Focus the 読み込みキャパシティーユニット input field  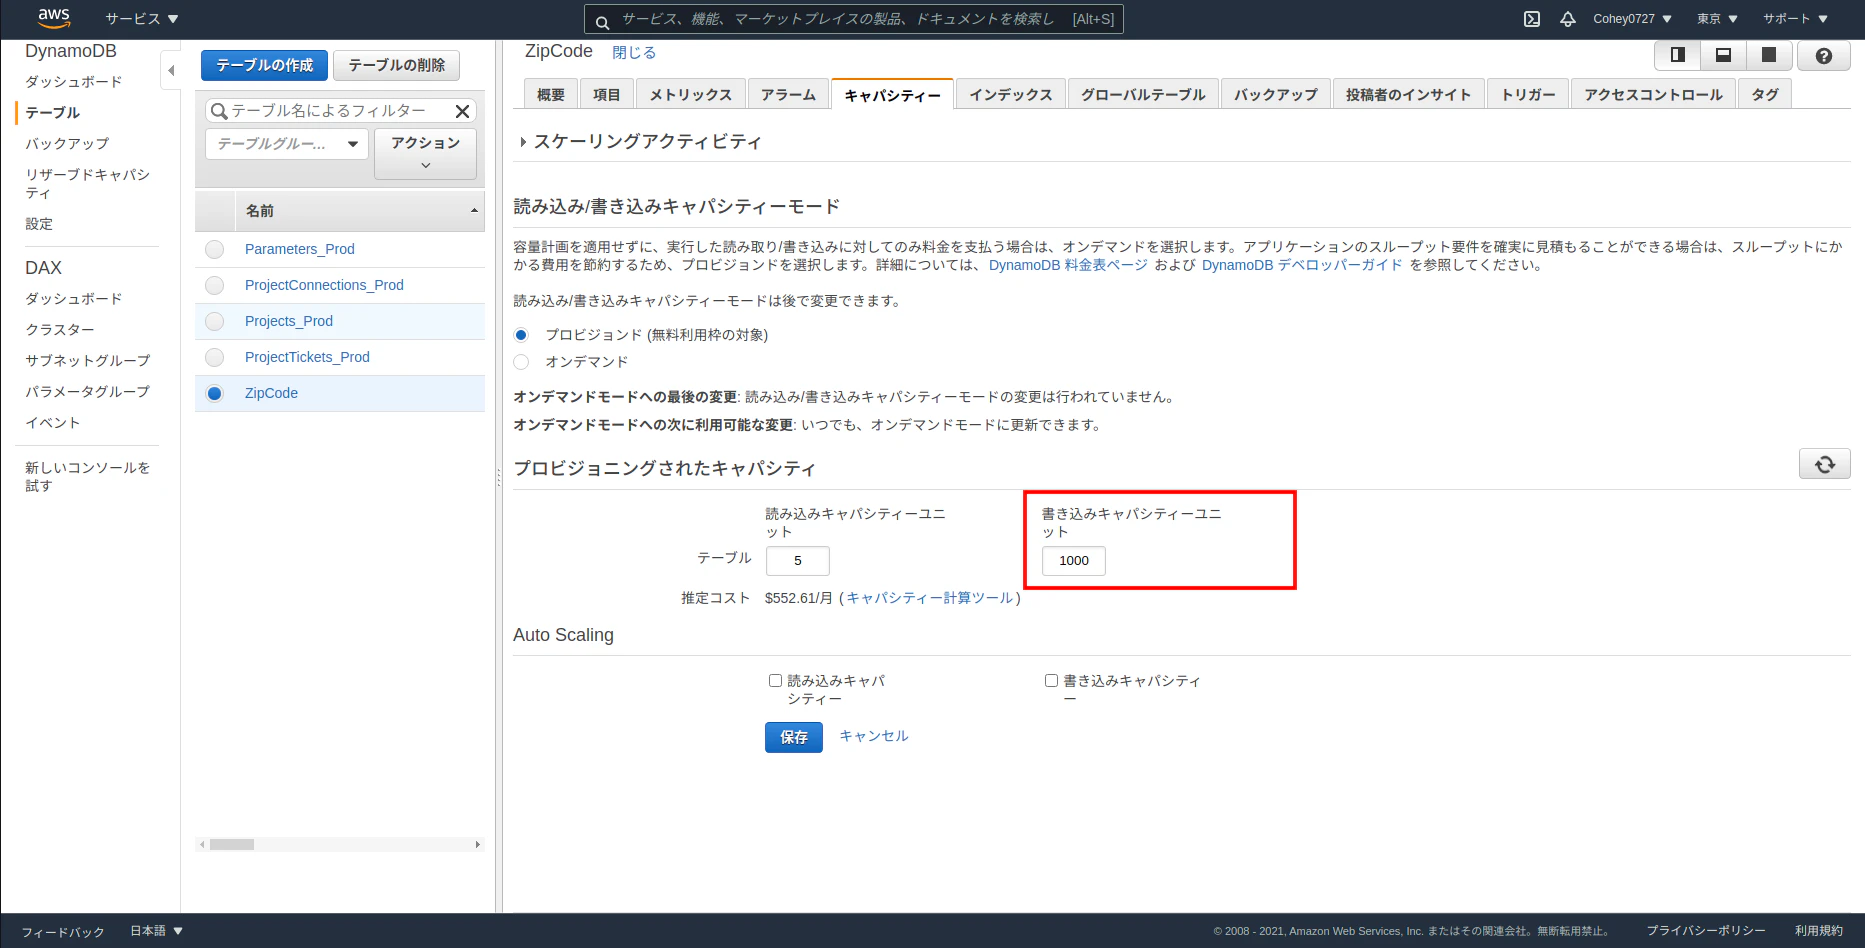(798, 561)
